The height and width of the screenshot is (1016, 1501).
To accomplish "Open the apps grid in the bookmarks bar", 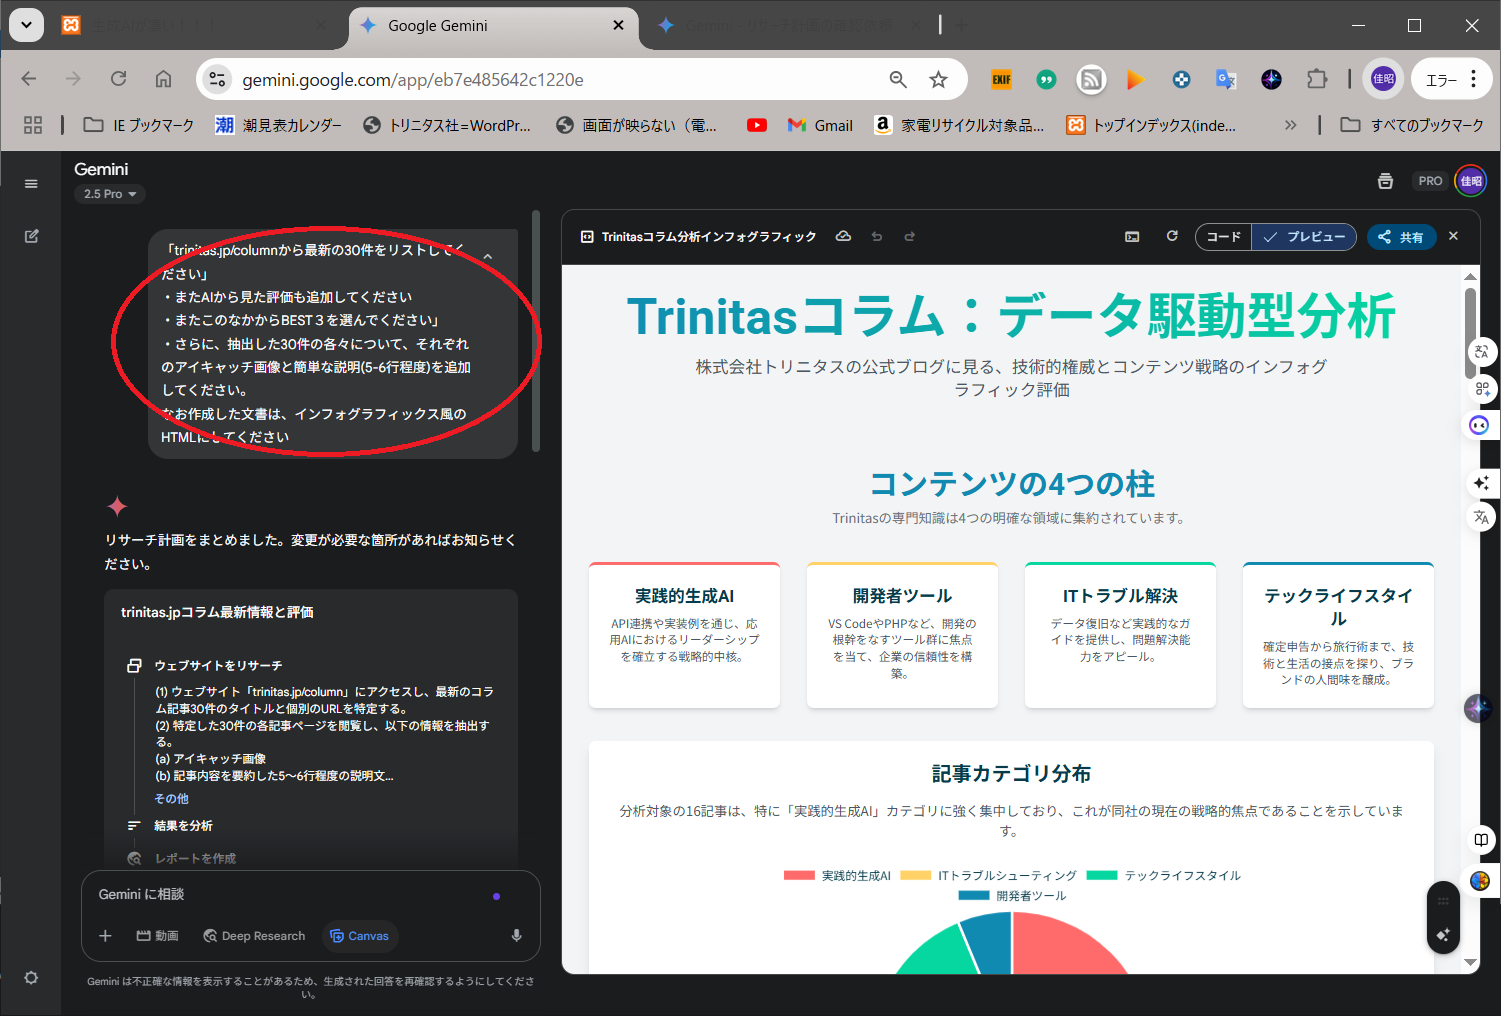I will pyautogui.click(x=33, y=125).
